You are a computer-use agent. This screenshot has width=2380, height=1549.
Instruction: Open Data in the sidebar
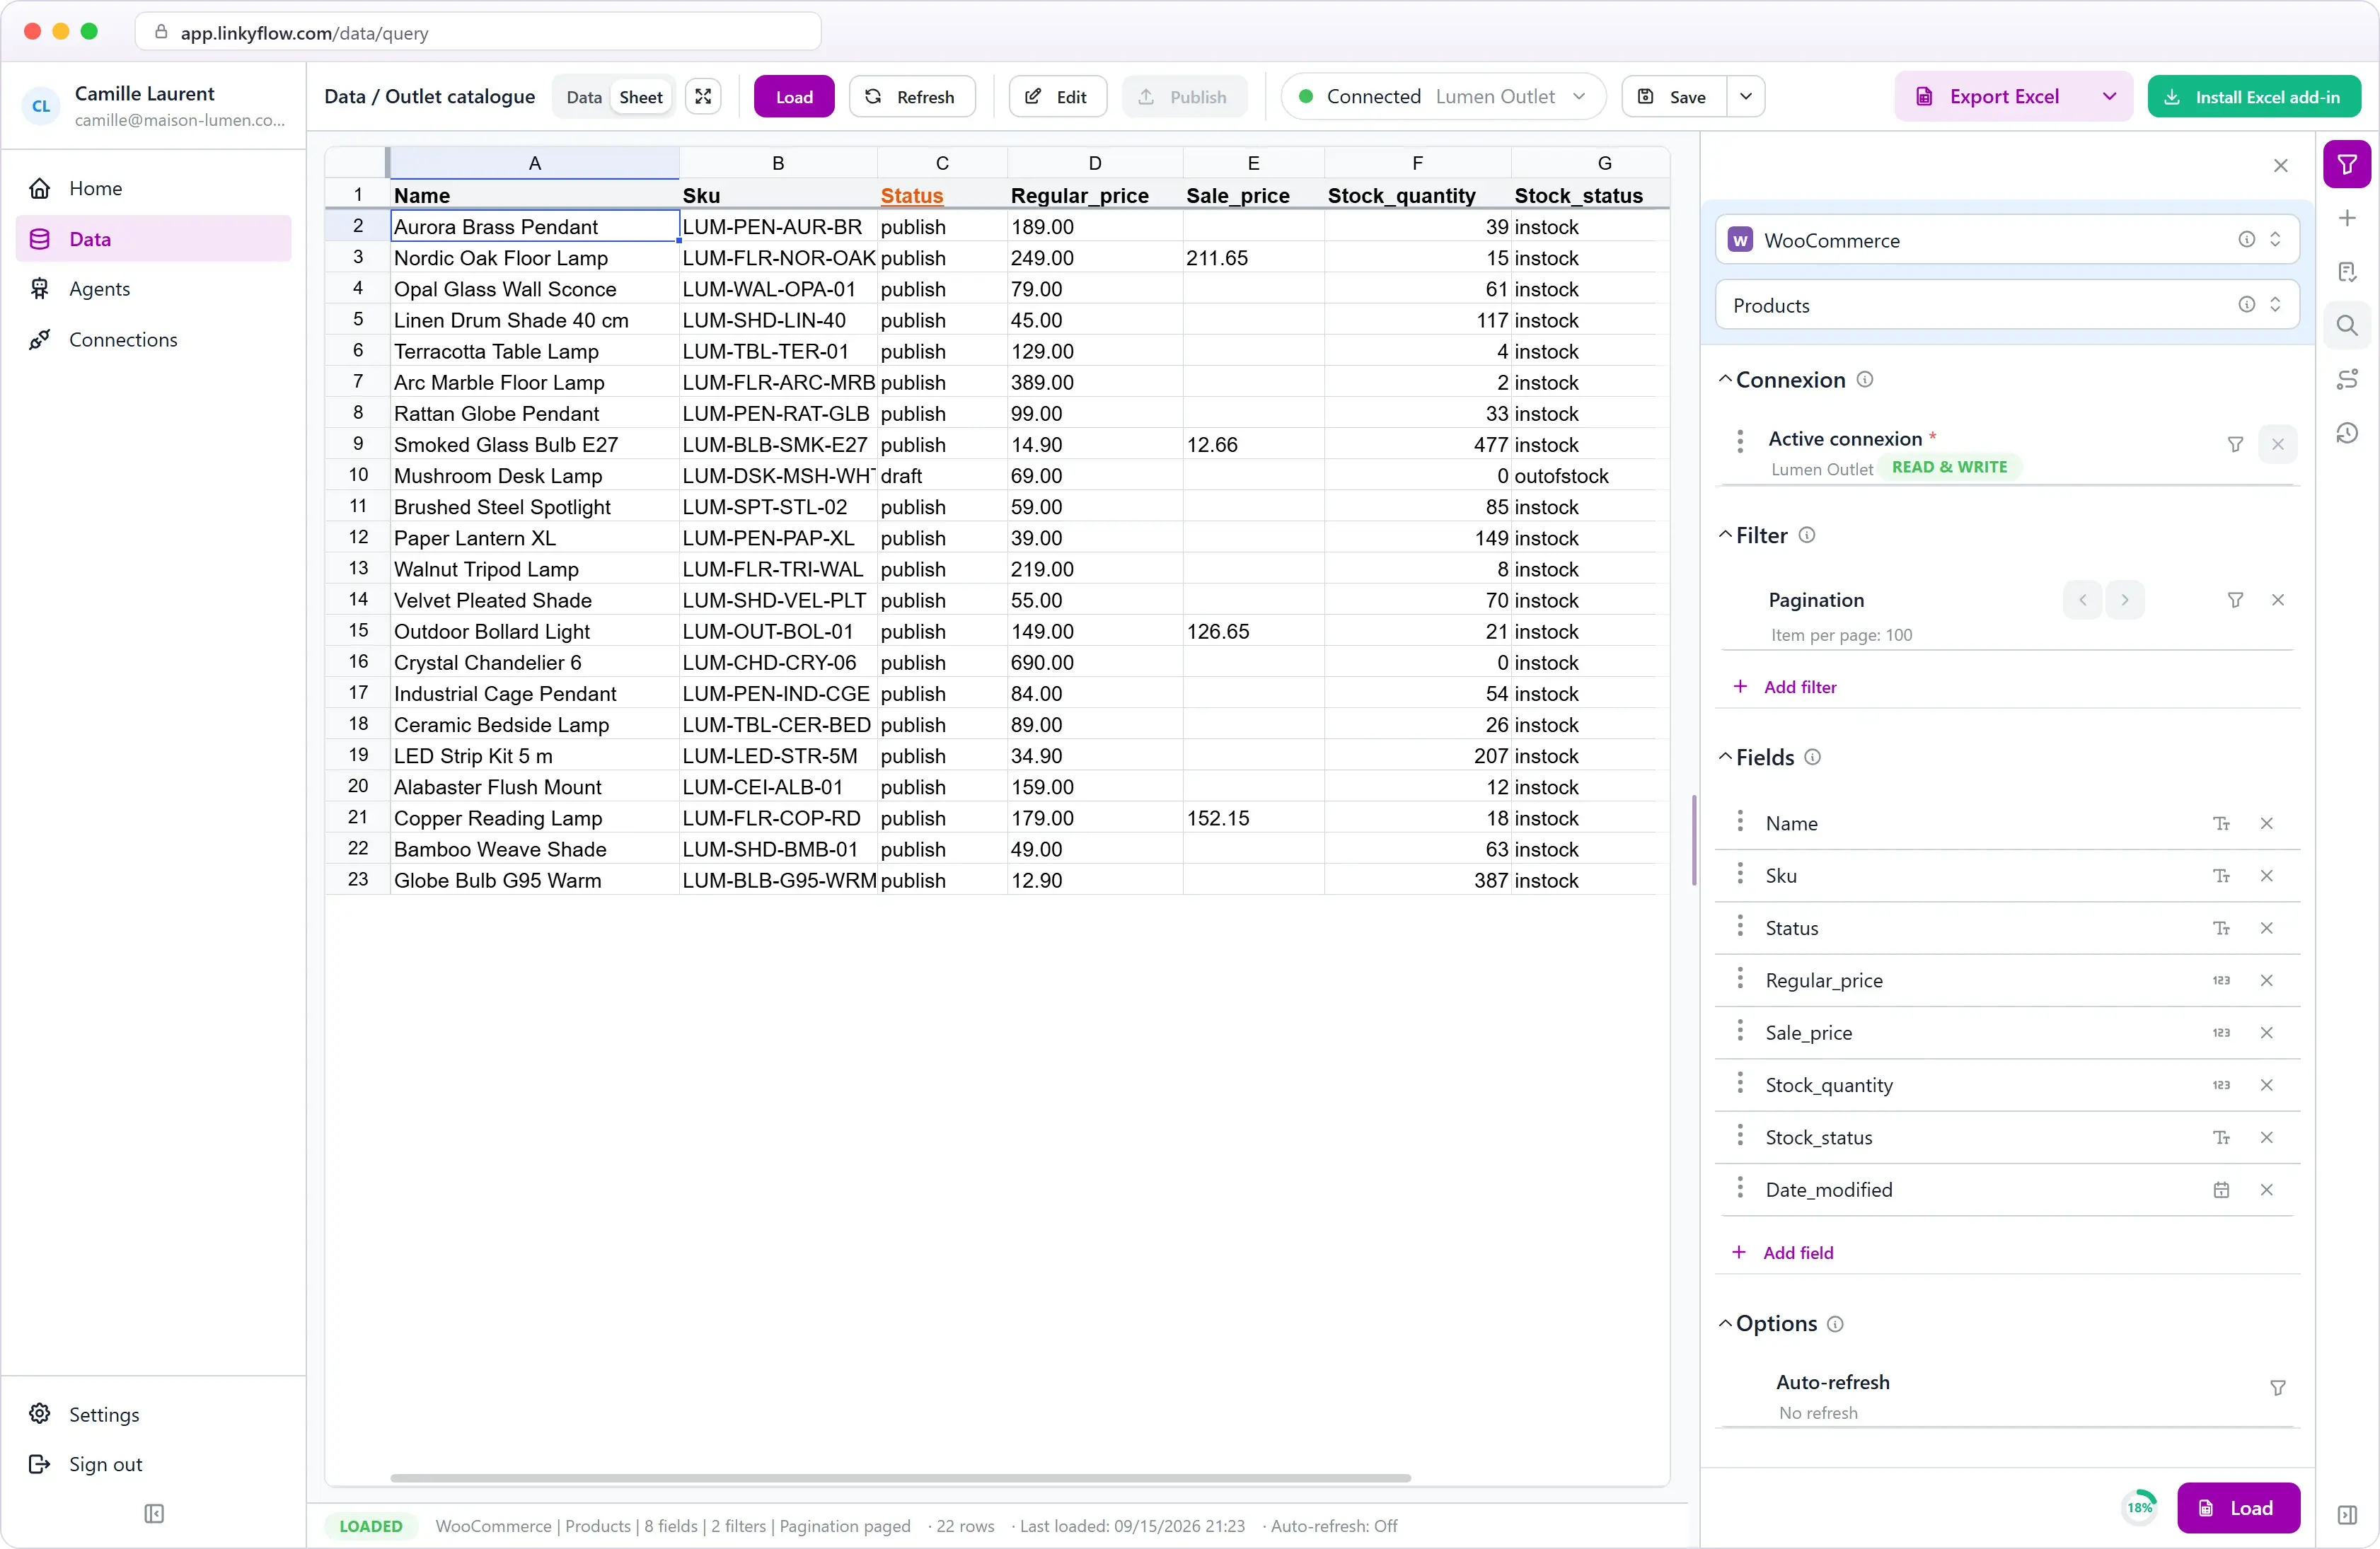153,238
